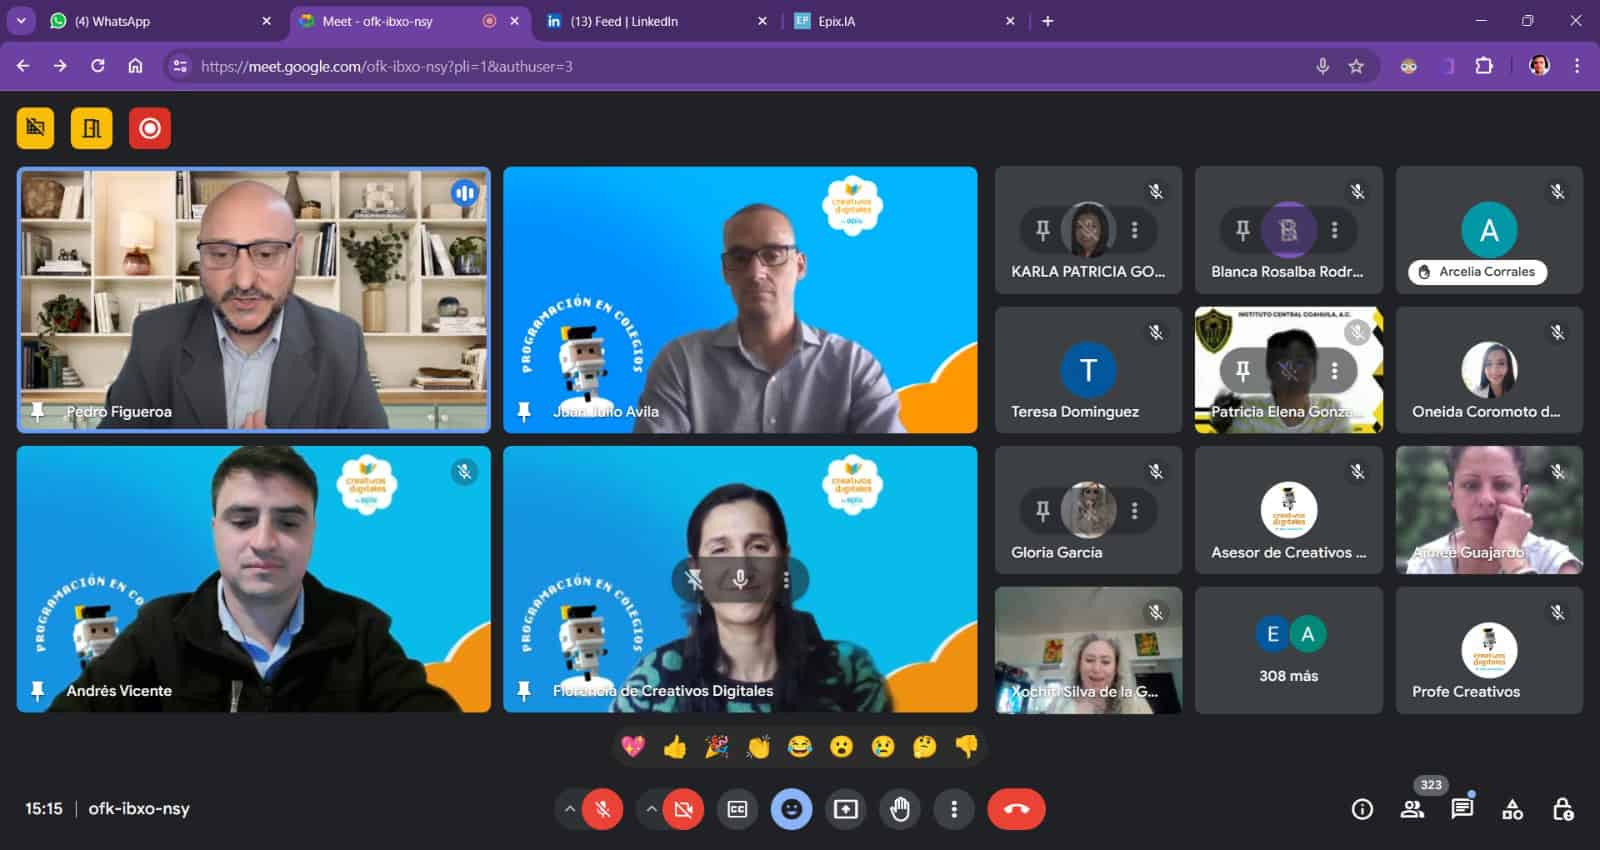This screenshot has width=1600, height=850.
Task: Open the emoji reactions smiley button
Action: 791,809
